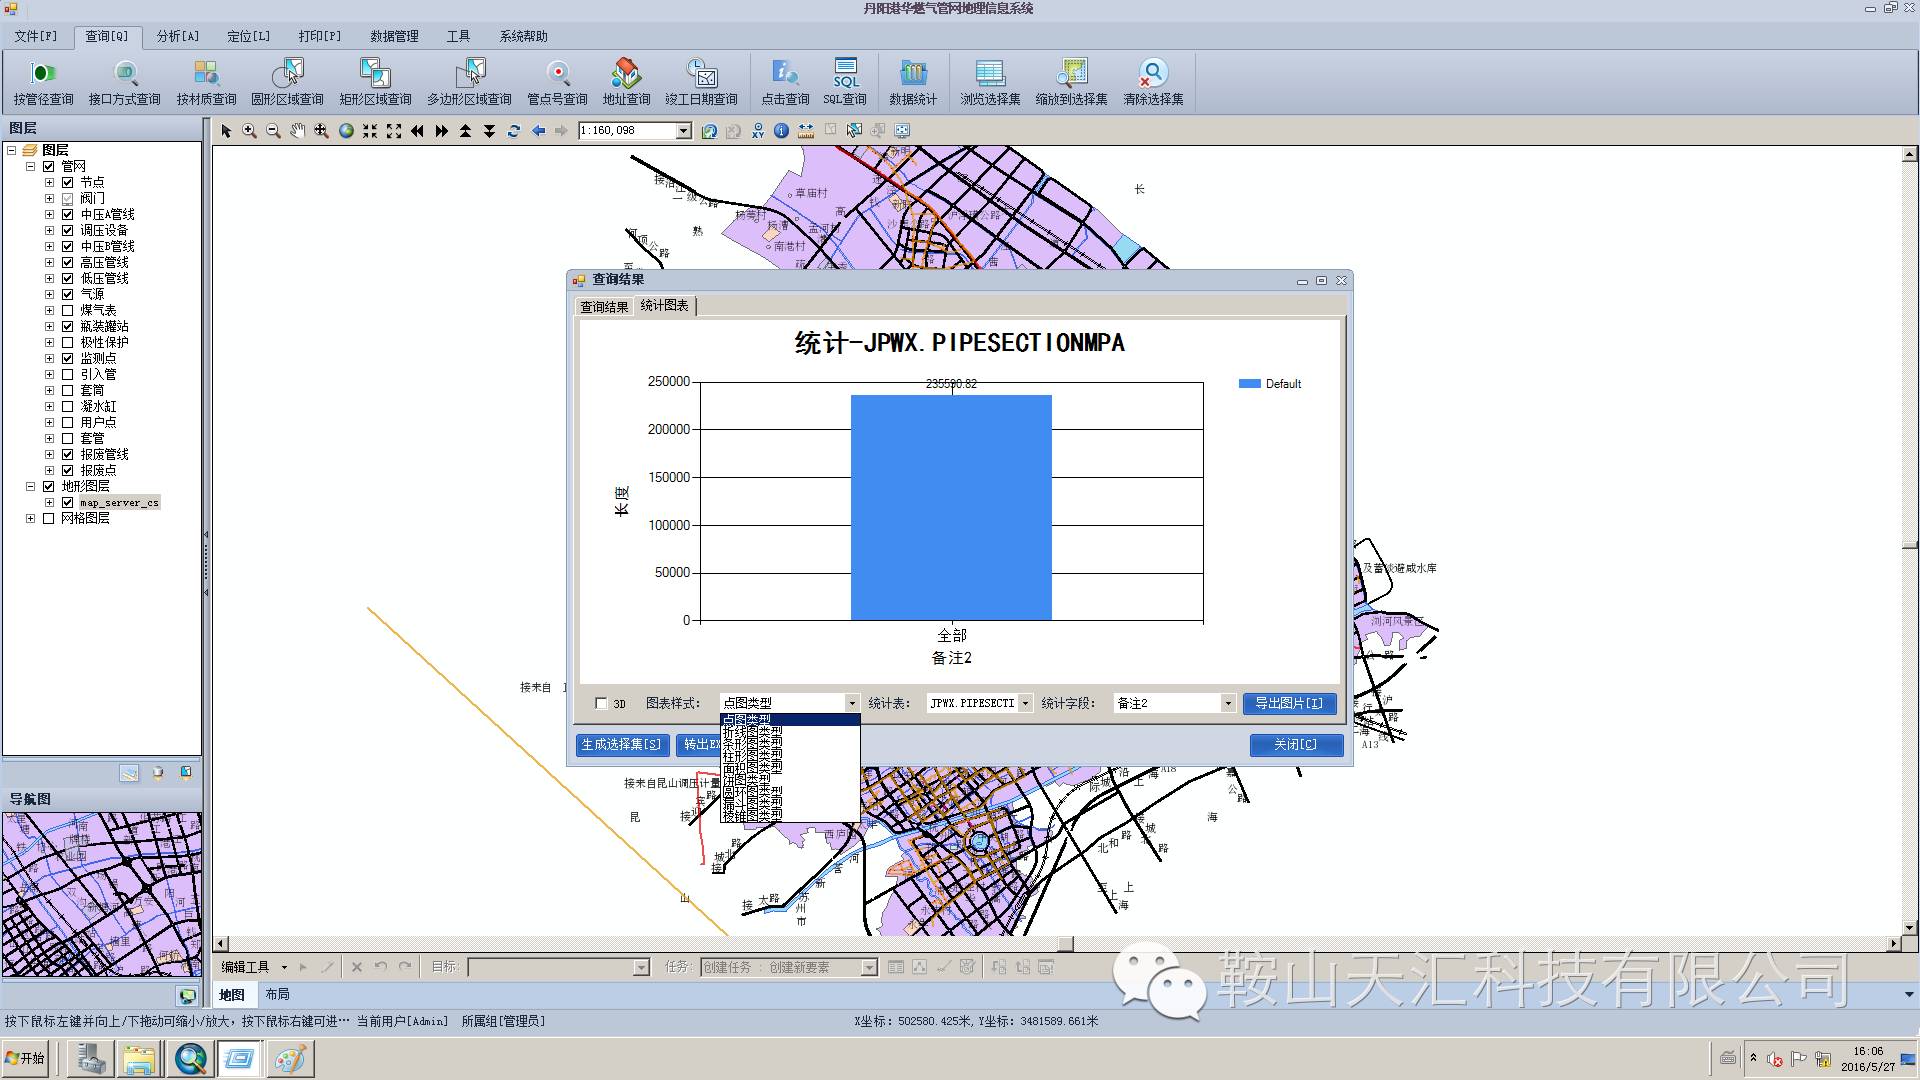This screenshot has width=1920, height=1080.
Task: Activate the 点击查询 click query tool
Action: coord(785,82)
